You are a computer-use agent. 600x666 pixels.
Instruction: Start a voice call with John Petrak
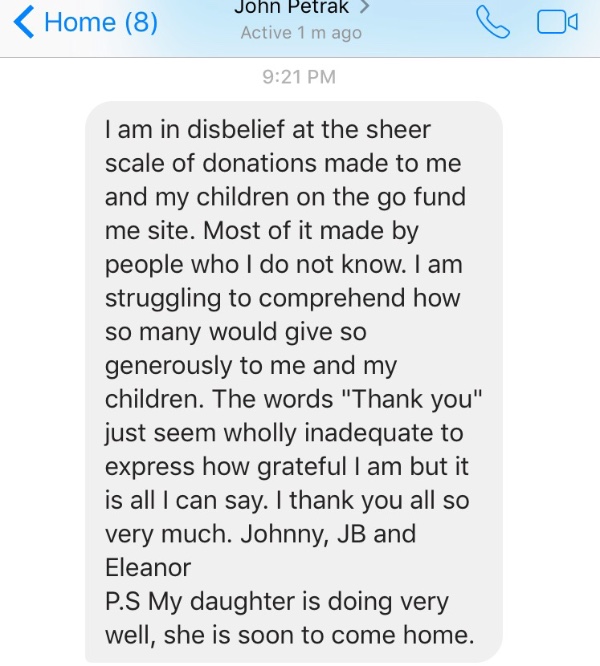[x=493, y=22]
